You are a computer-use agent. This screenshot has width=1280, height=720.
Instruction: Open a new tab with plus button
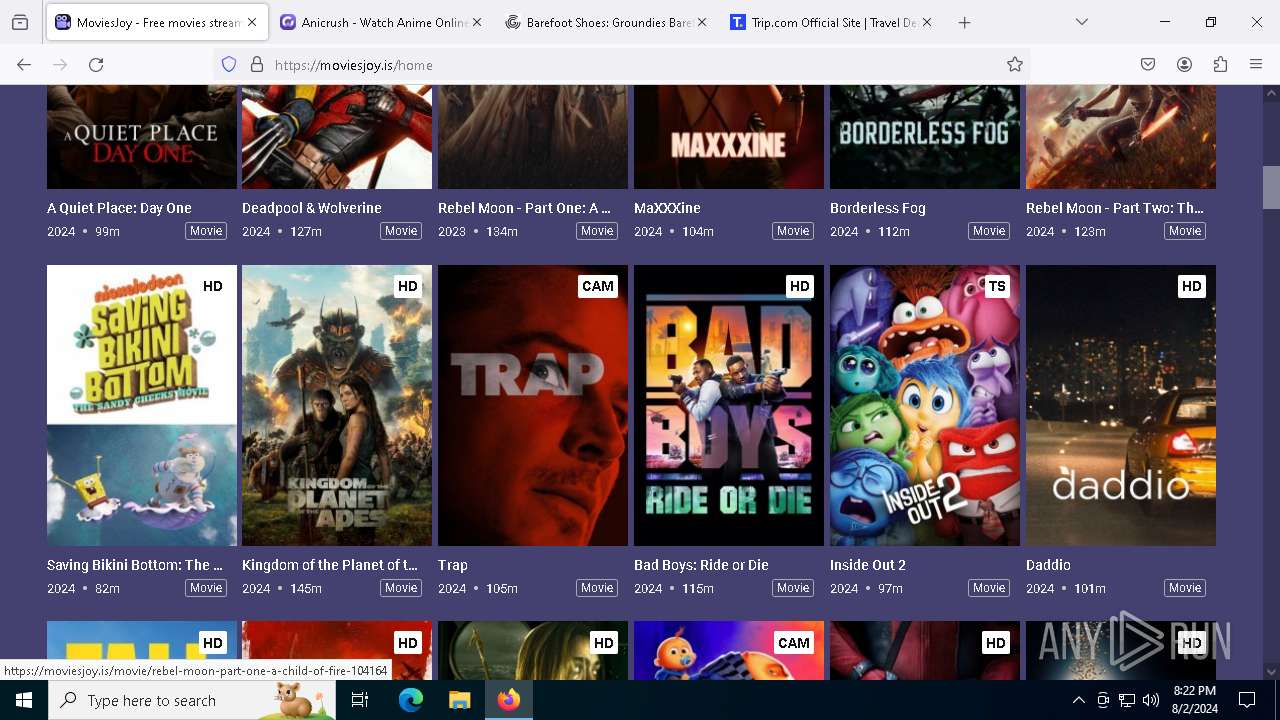(964, 22)
